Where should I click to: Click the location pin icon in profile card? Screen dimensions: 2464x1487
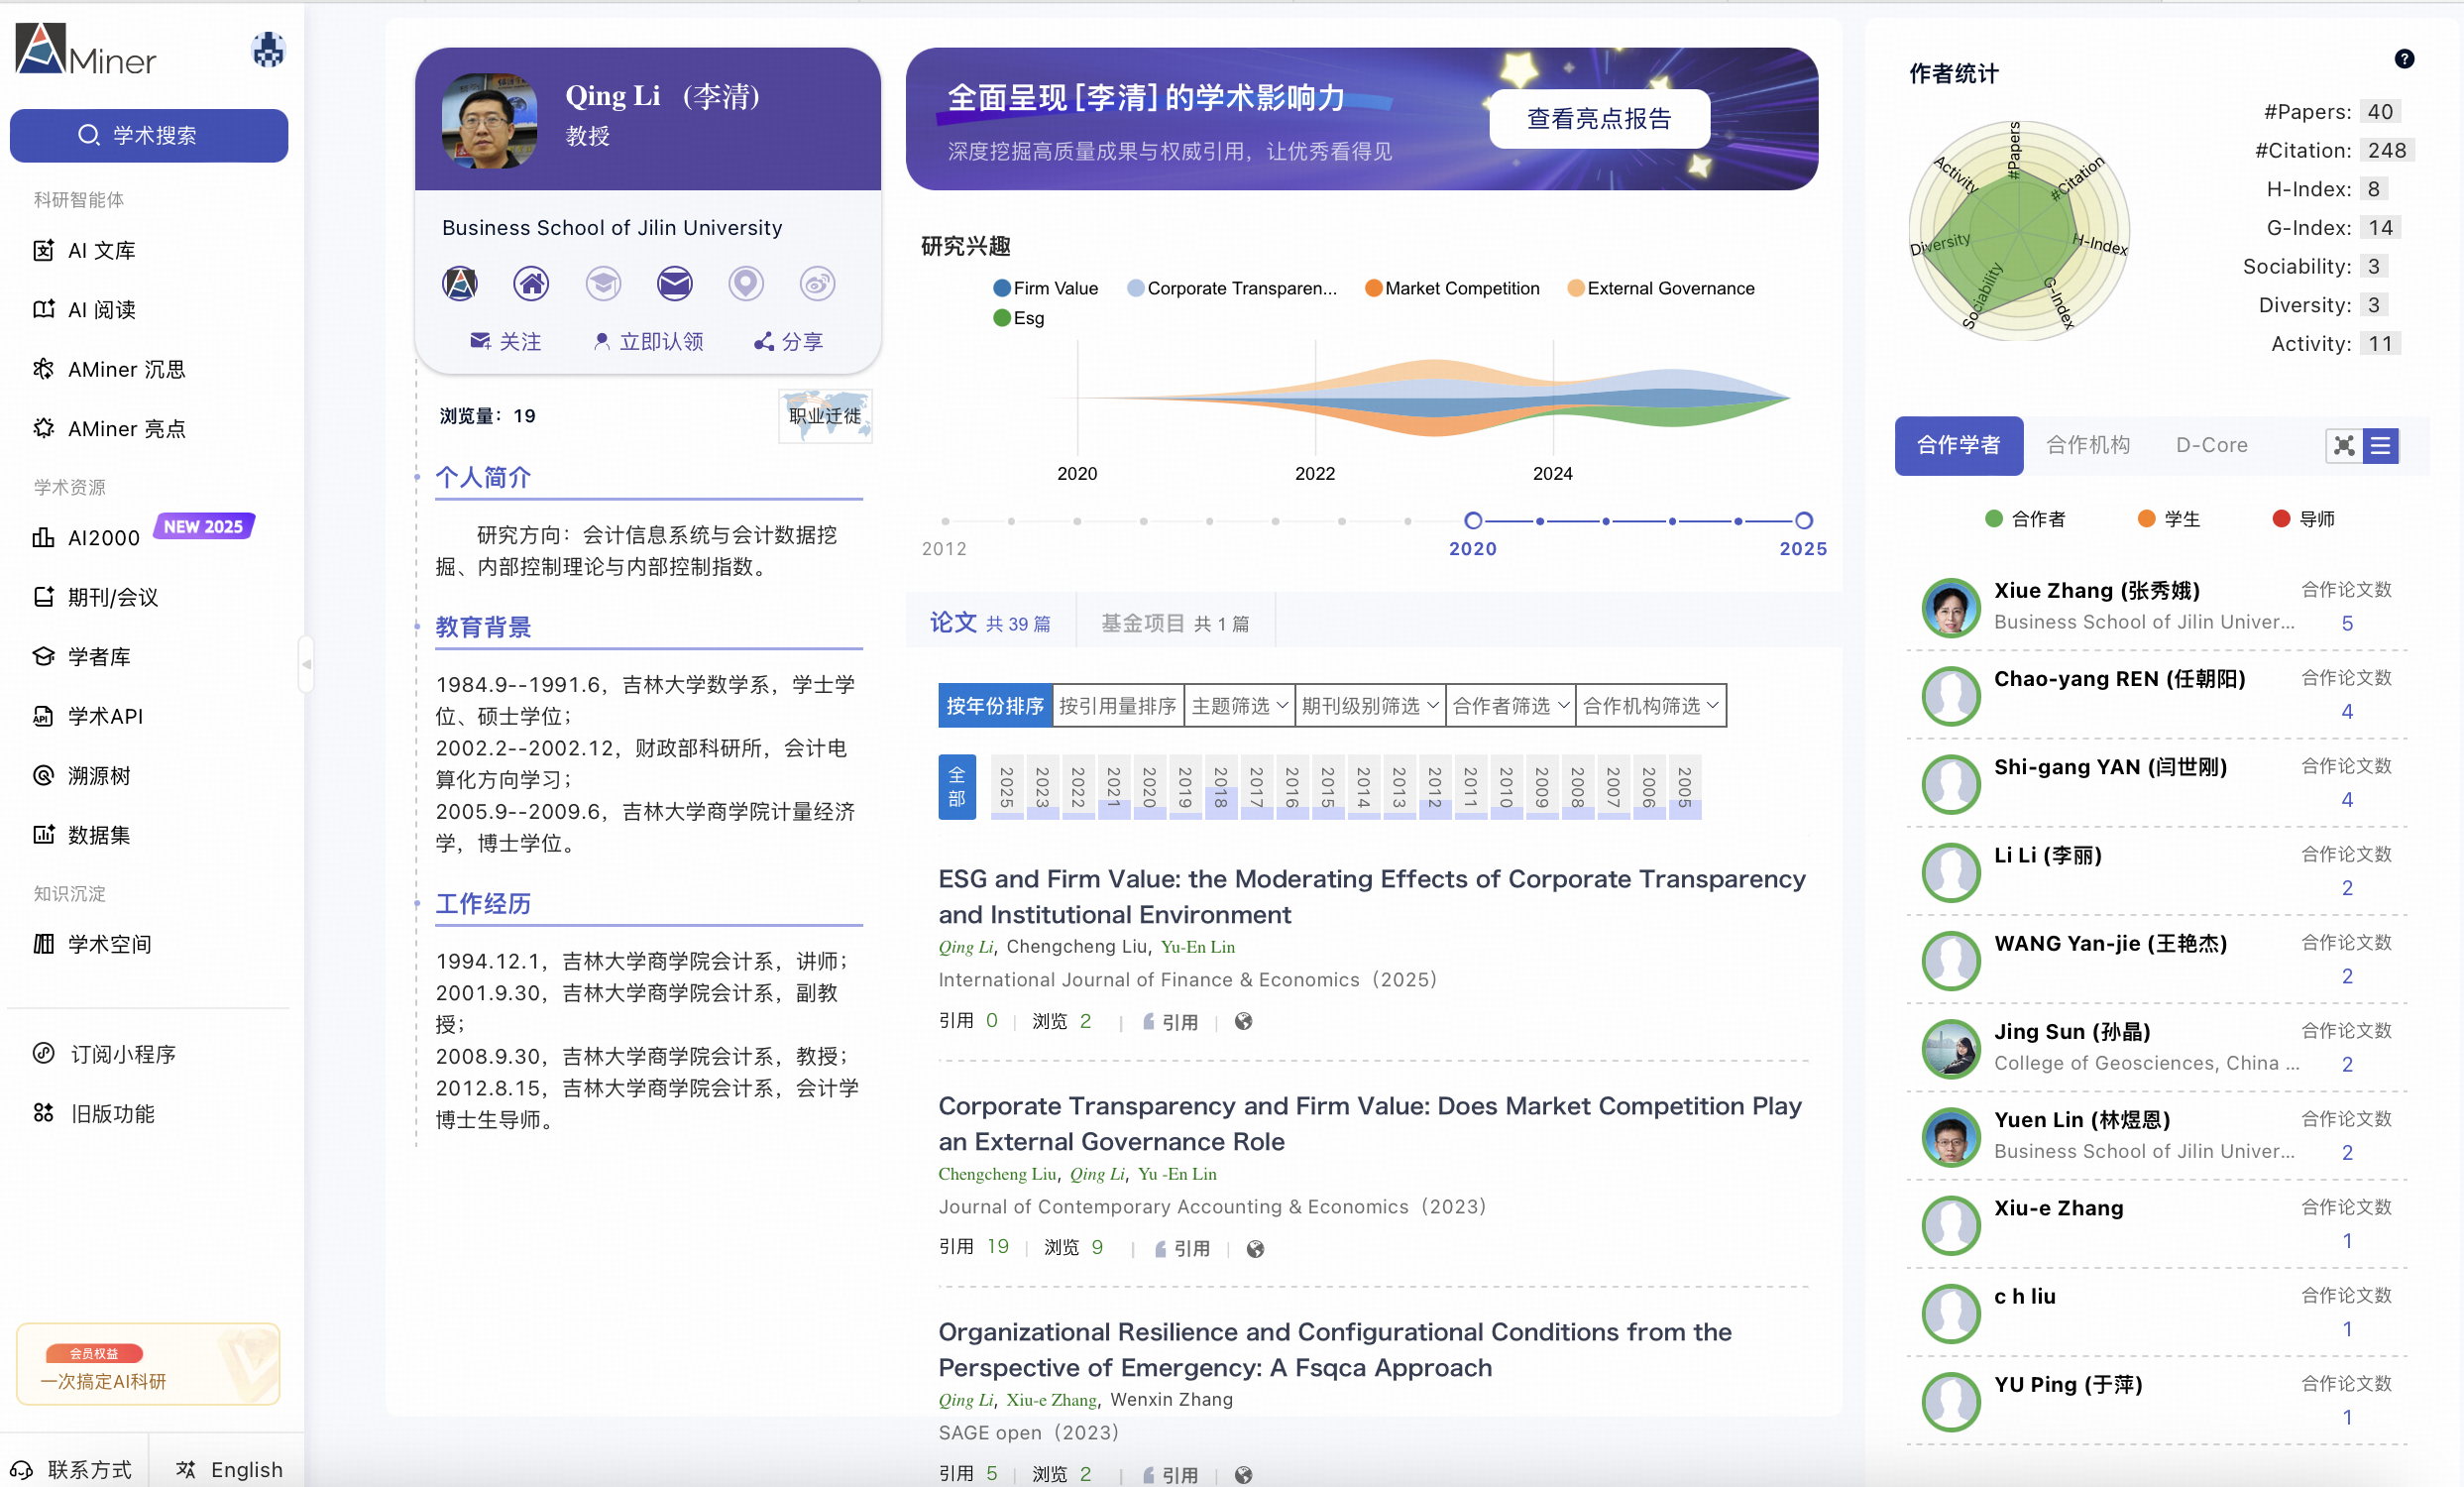click(x=746, y=284)
